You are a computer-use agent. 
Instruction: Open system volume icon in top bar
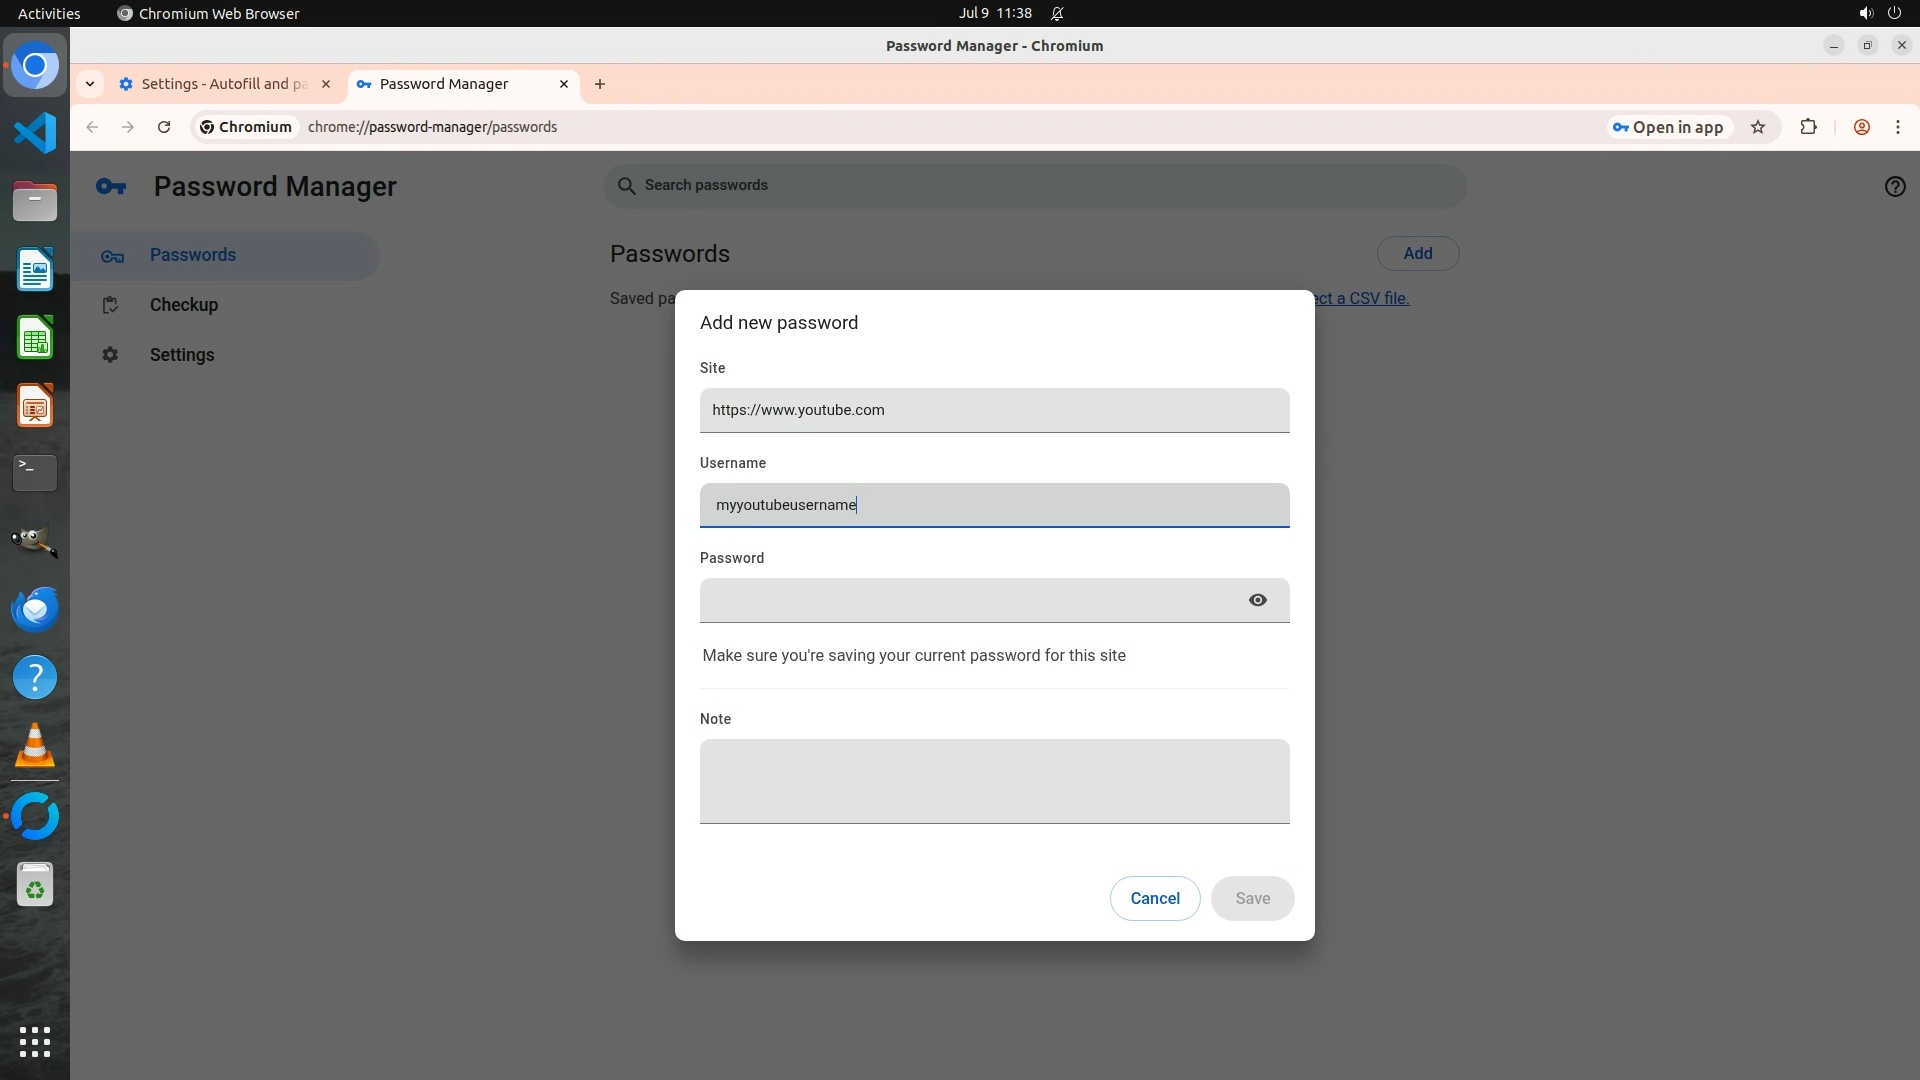point(1865,13)
